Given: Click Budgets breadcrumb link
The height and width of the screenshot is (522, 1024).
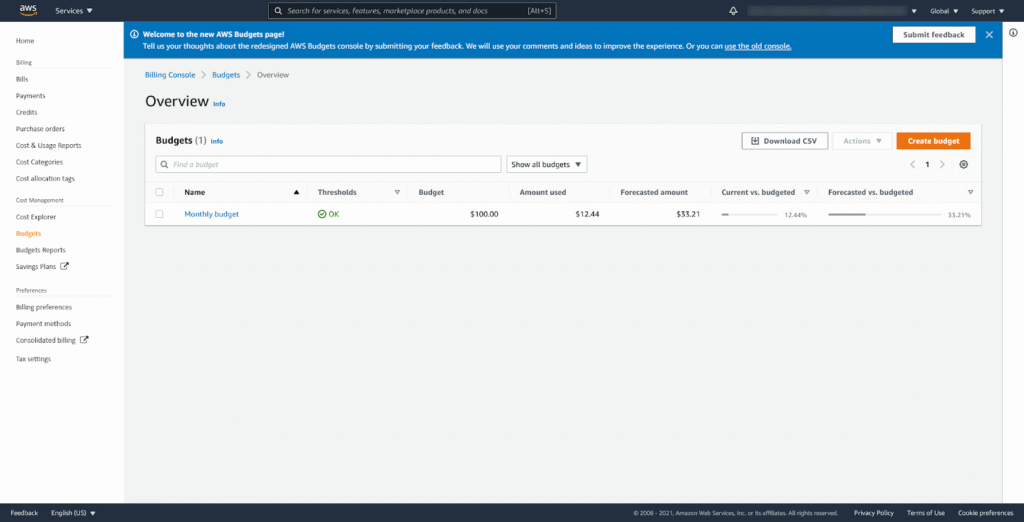Looking at the screenshot, I should 226,75.
